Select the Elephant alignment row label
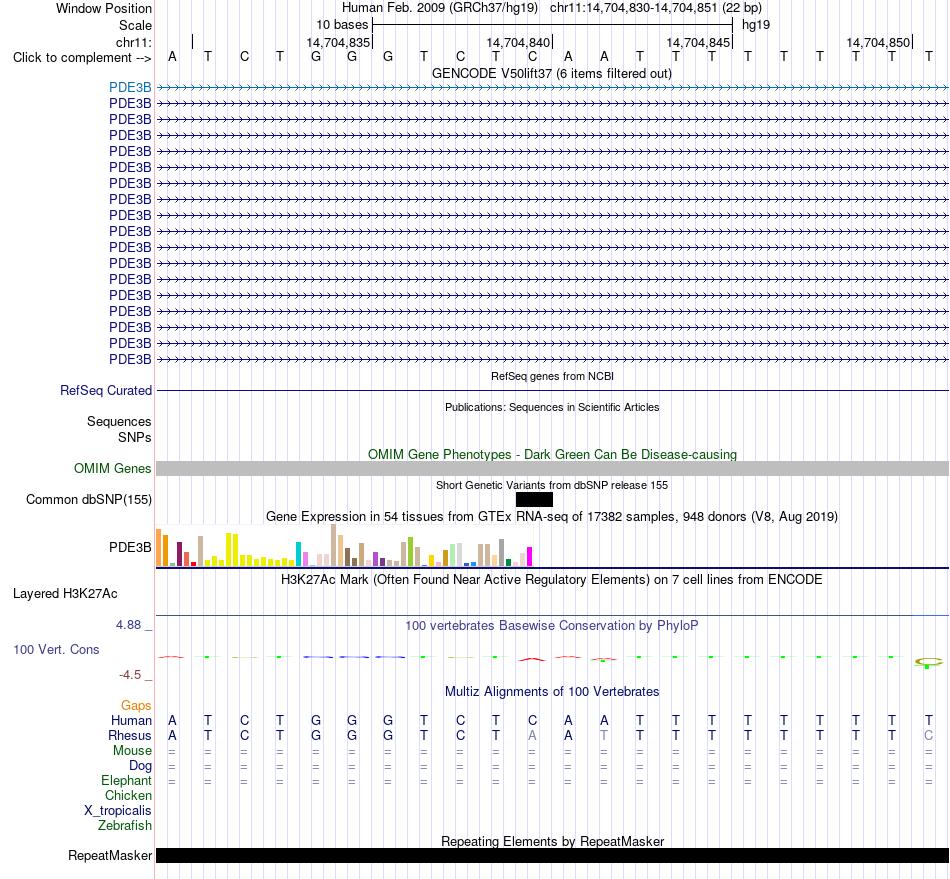 (x=126, y=780)
